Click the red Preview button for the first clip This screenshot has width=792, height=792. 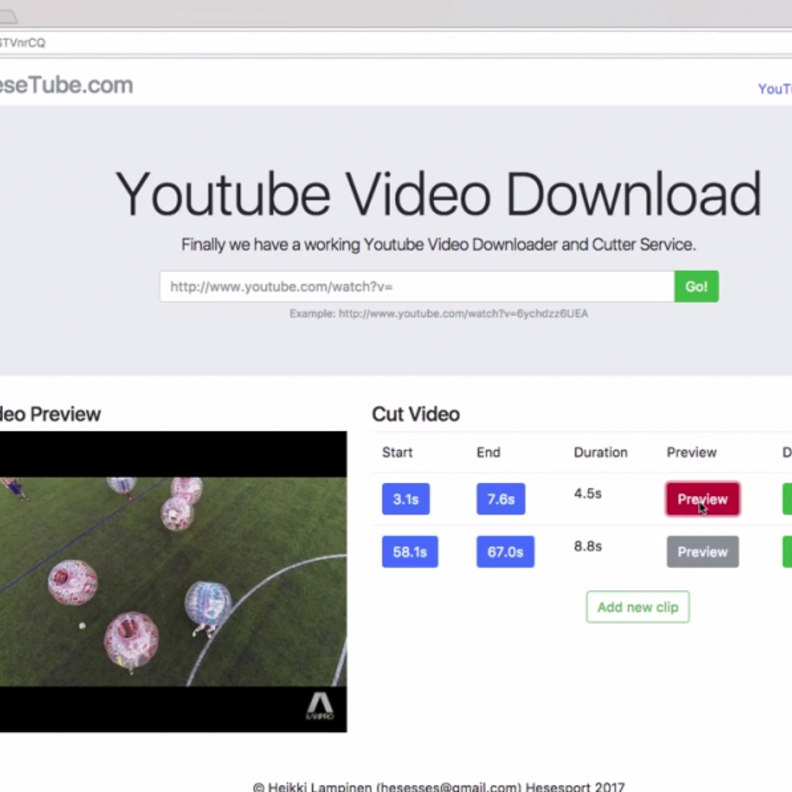pyautogui.click(x=703, y=499)
